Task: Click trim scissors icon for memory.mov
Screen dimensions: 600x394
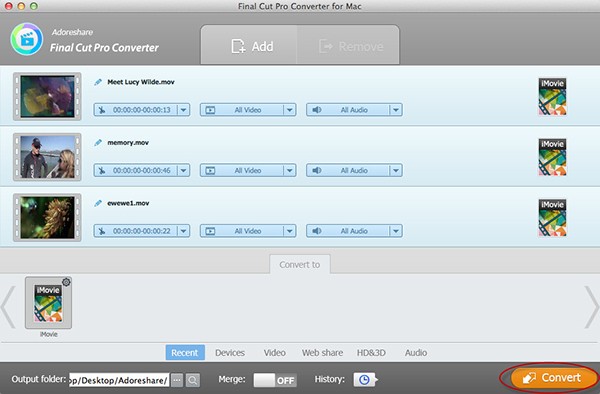Action: pyautogui.click(x=101, y=171)
